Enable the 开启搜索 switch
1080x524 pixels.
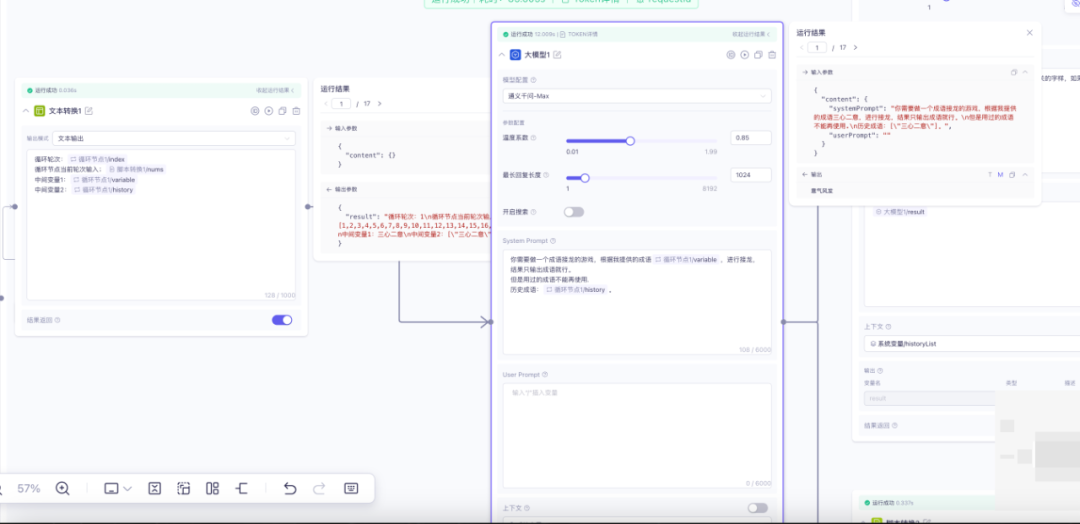click(x=573, y=212)
